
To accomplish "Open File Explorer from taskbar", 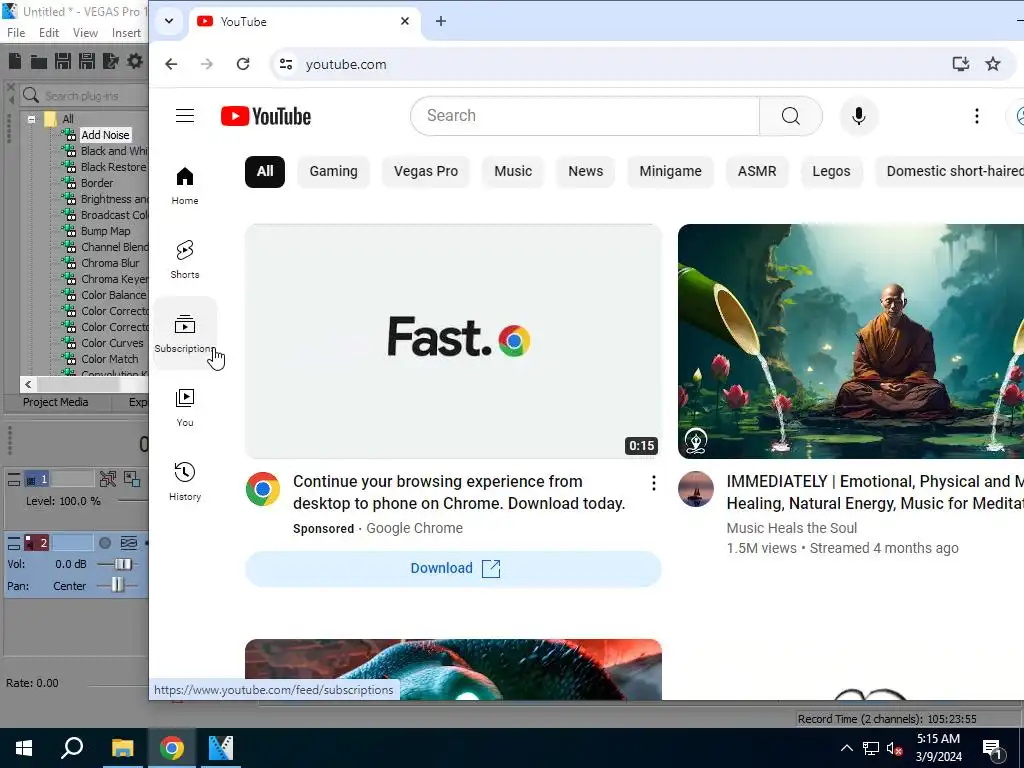I will pyautogui.click(x=122, y=748).
